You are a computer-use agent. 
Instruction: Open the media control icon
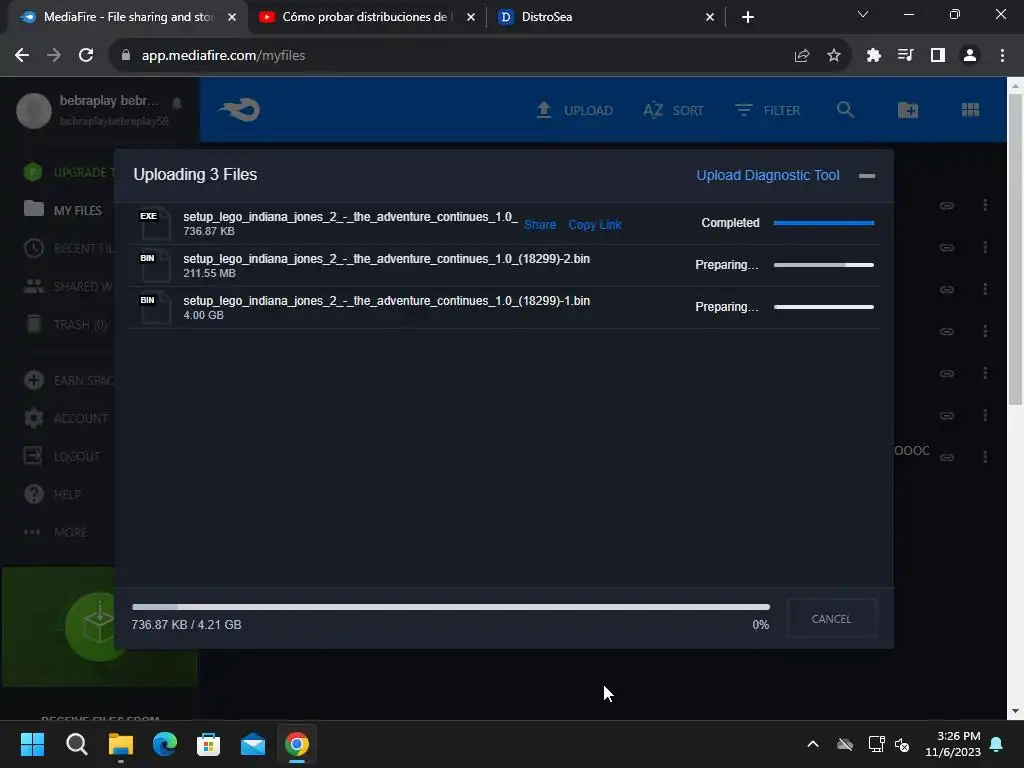(x=905, y=56)
